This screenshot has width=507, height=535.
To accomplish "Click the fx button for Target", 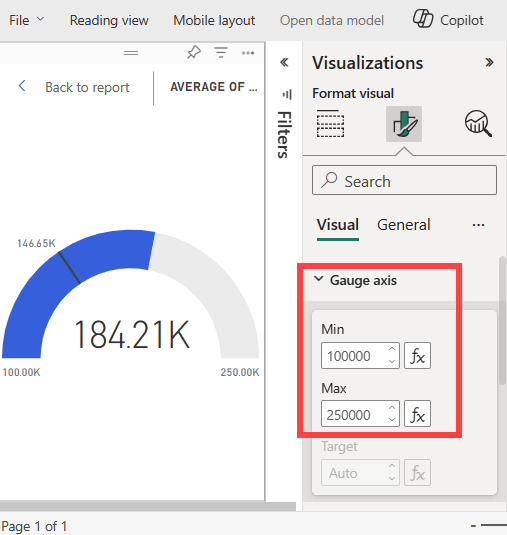I will pyautogui.click(x=417, y=473).
